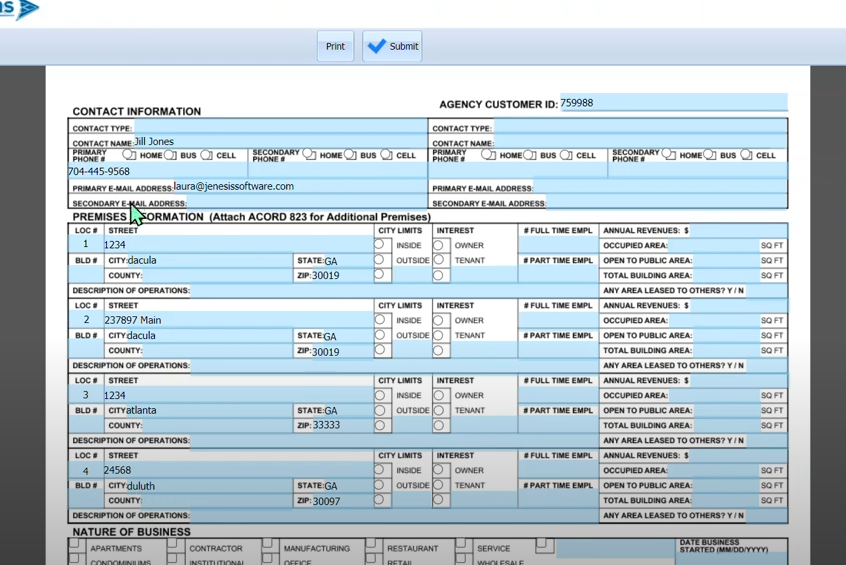Select Owner interest for Loc 1

[439, 246]
